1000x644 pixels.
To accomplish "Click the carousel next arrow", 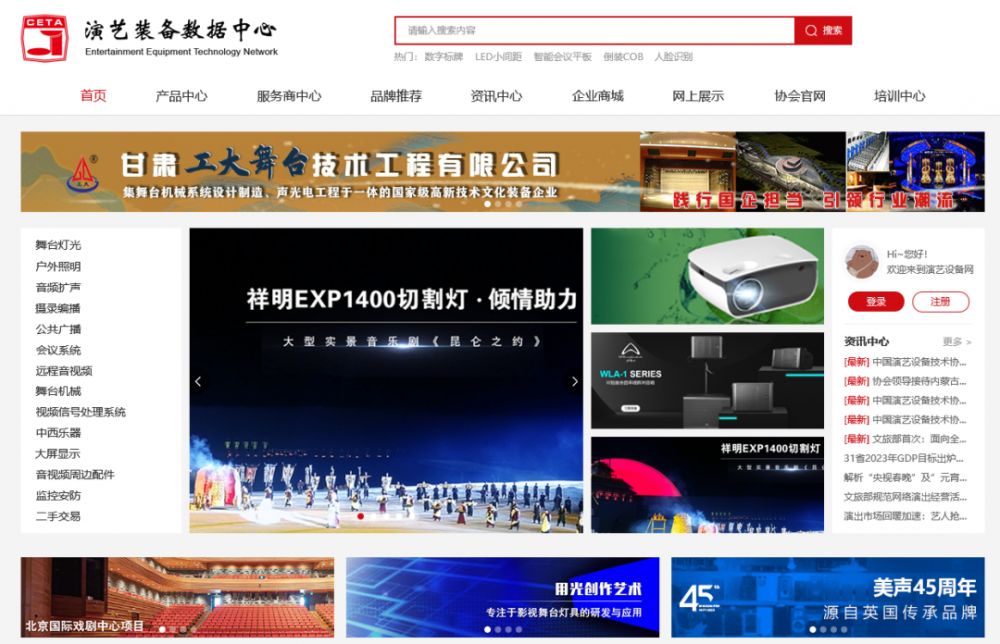I will click(575, 381).
